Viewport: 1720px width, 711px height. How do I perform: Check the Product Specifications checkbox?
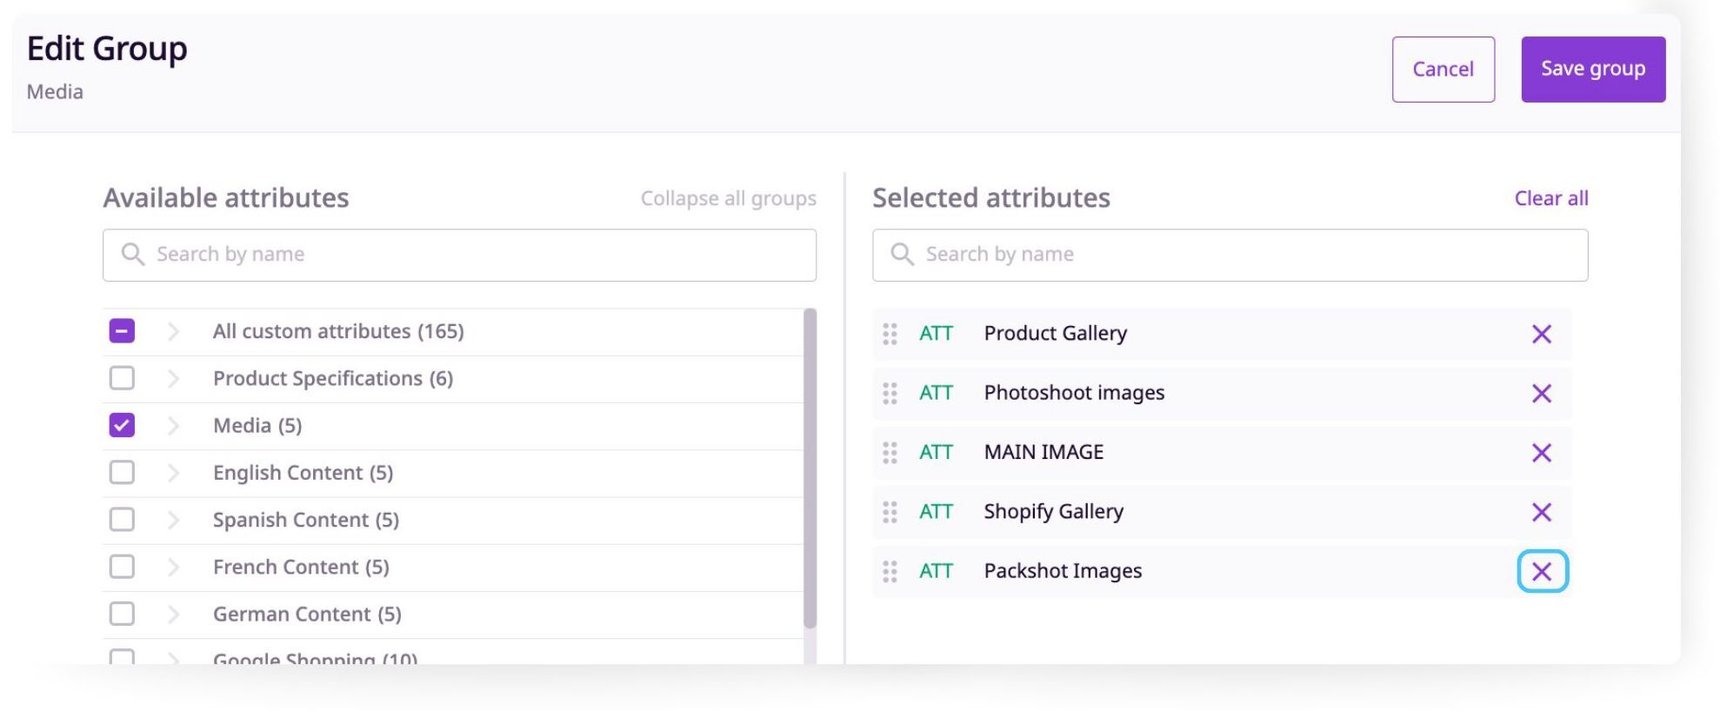coord(122,378)
